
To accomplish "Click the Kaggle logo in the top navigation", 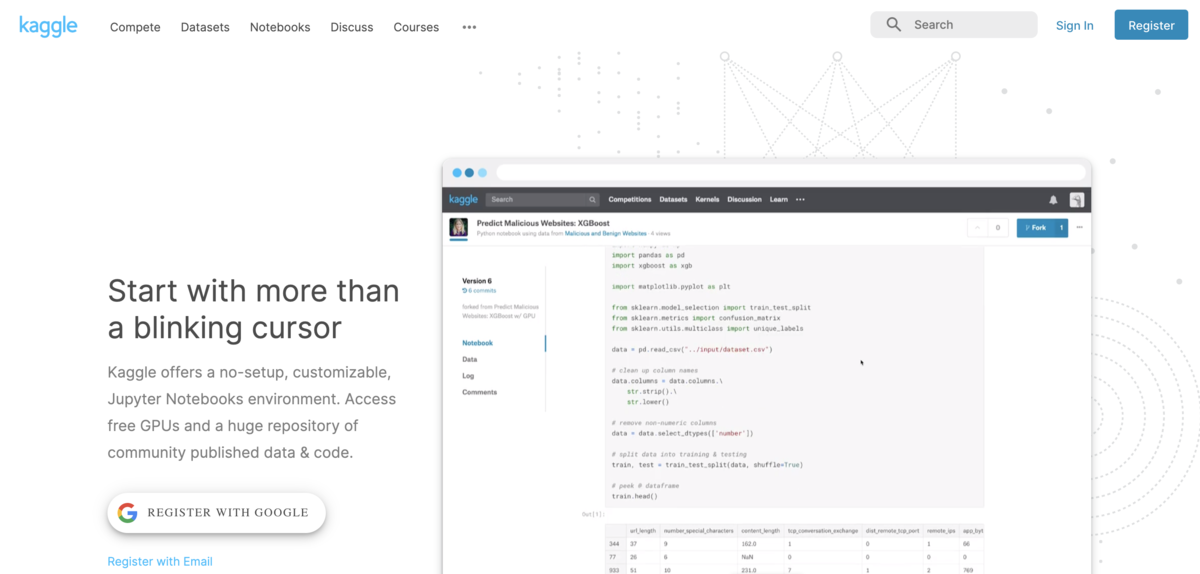I will (48, 26).
